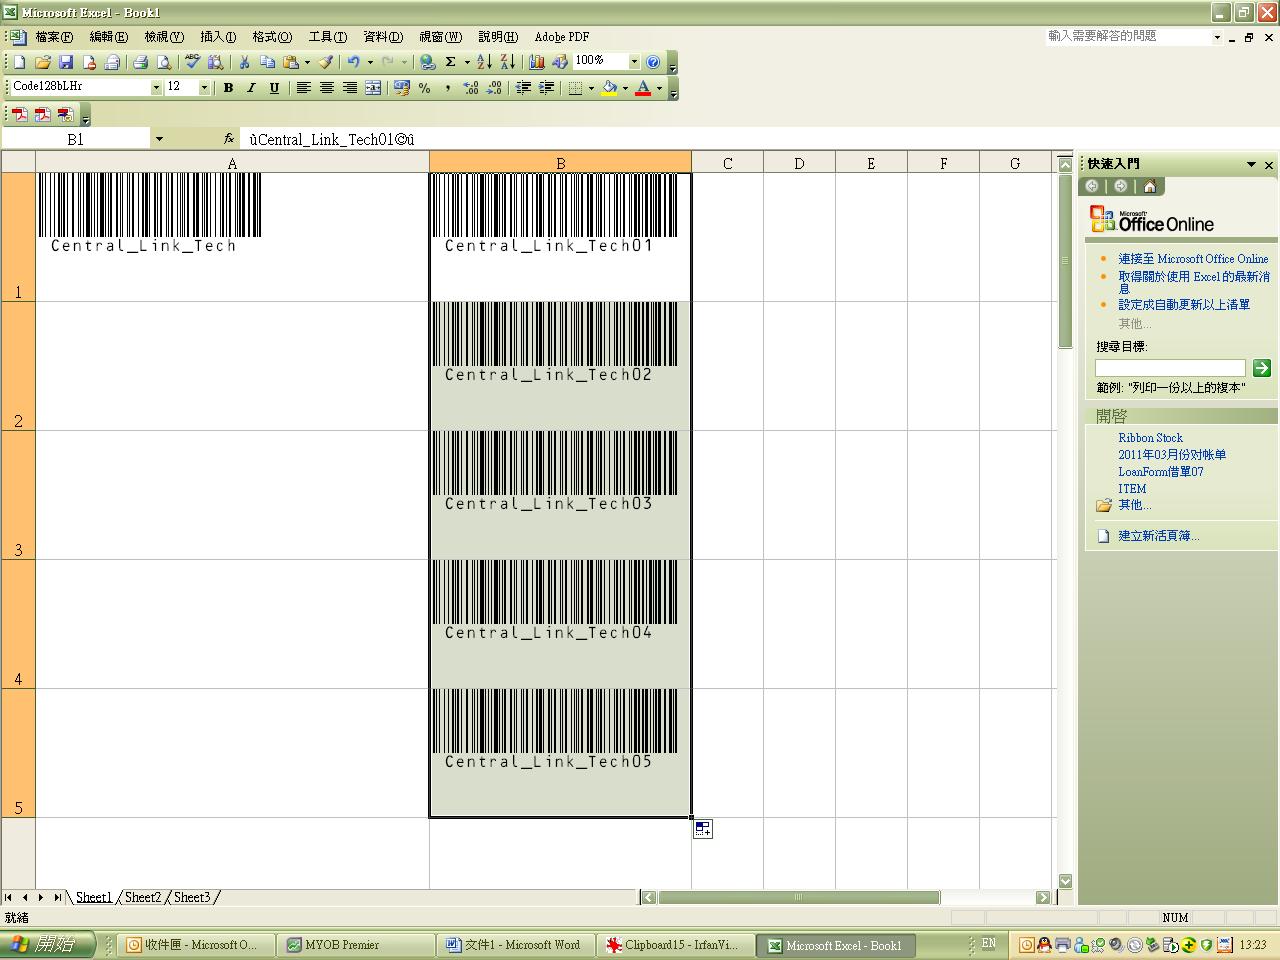Open the 檔案(F) File menu

54,37
